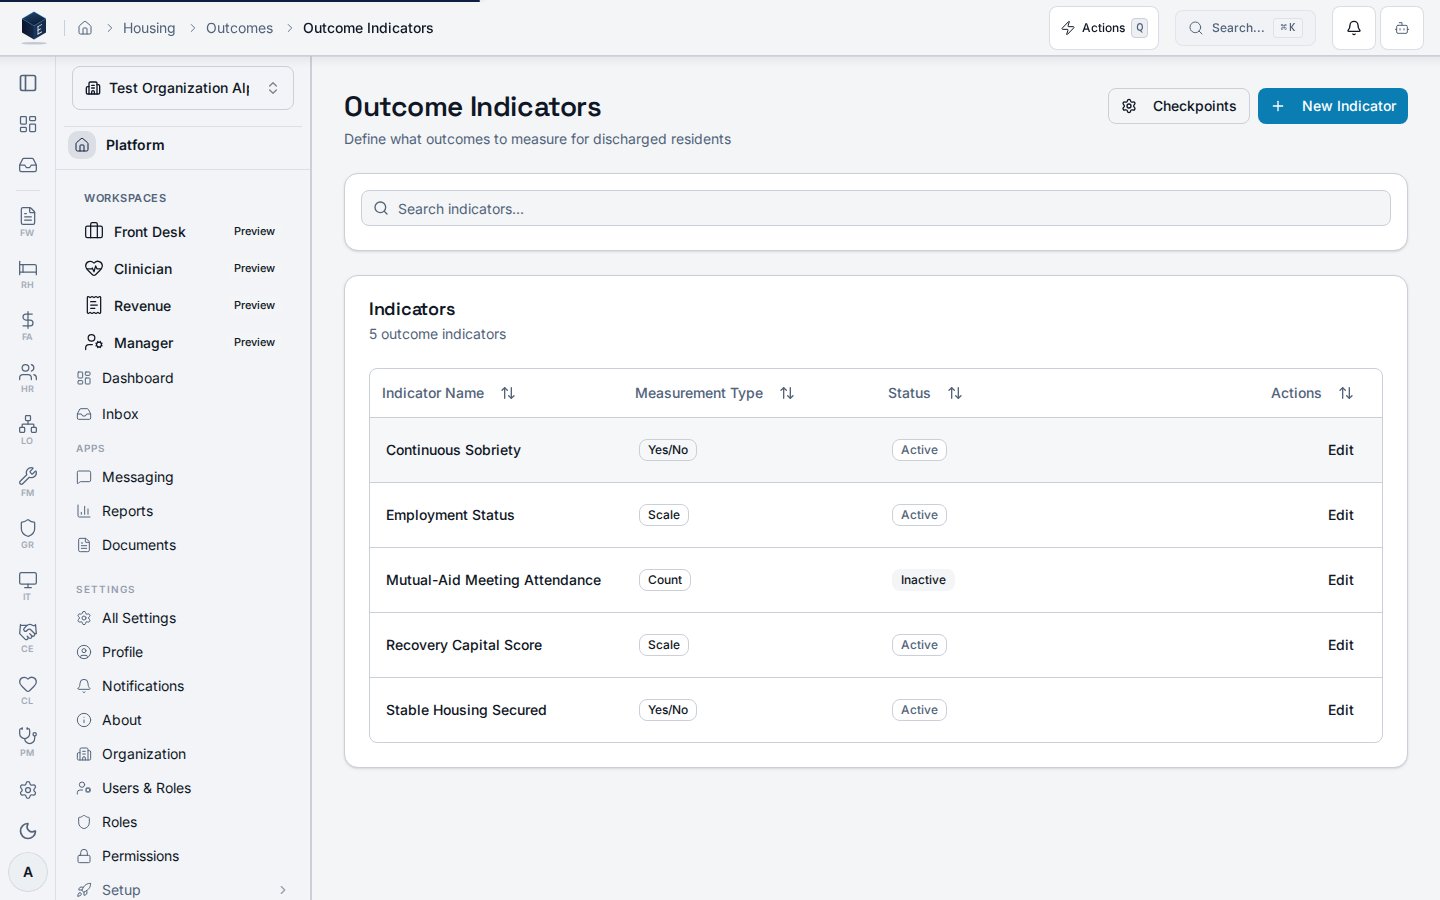This screenshot has height=900, width=1440.
Task: Toggle the sidebar panel icon
Action: click(x=28, y=83)
